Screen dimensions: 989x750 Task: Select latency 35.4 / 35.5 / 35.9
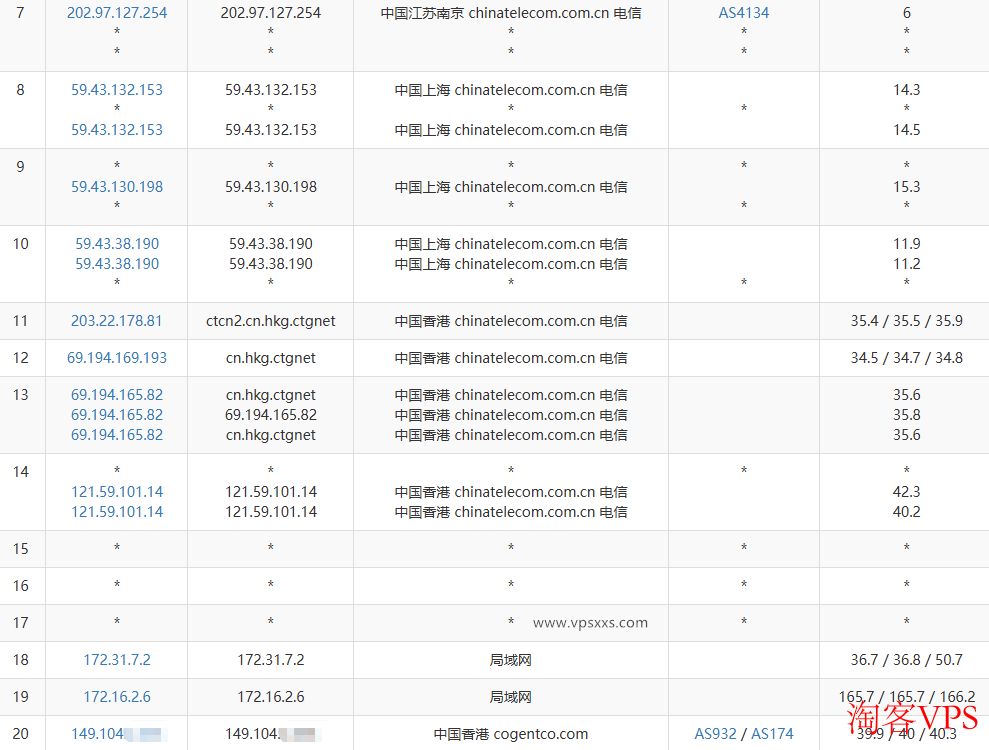906,320
